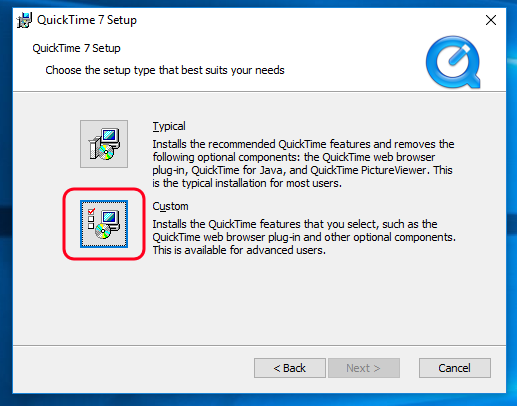Click the Typical installation description text
This screenshot has width=517, height=406.
click(x=303, y=164)
